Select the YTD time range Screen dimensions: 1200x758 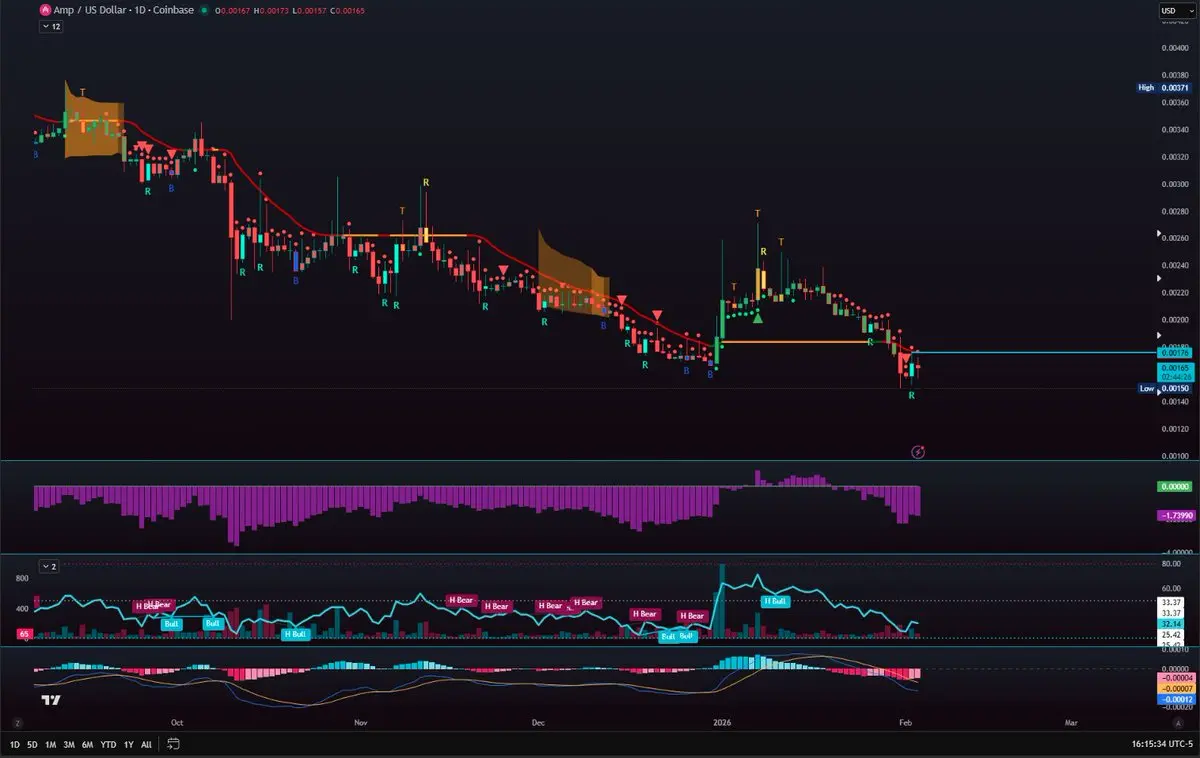[x=109, y=744]
